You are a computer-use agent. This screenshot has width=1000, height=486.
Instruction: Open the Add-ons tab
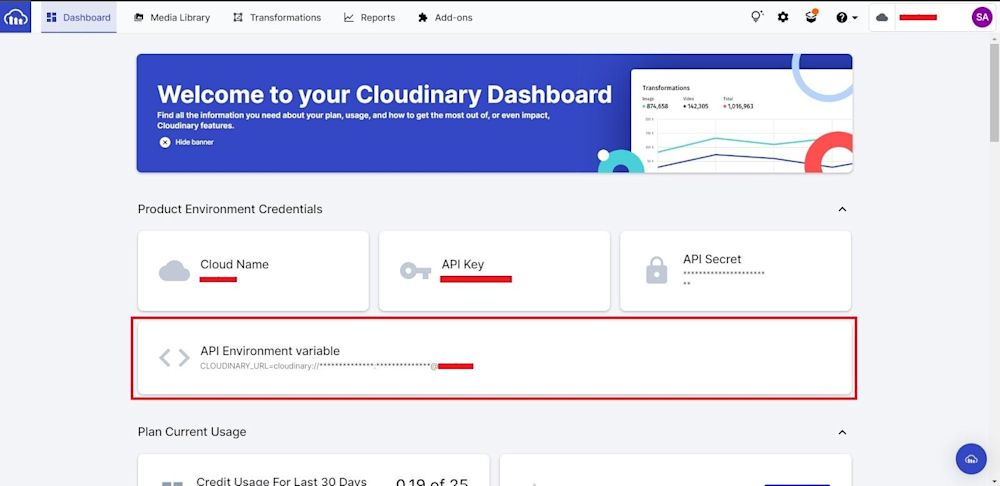coord(445,17)
